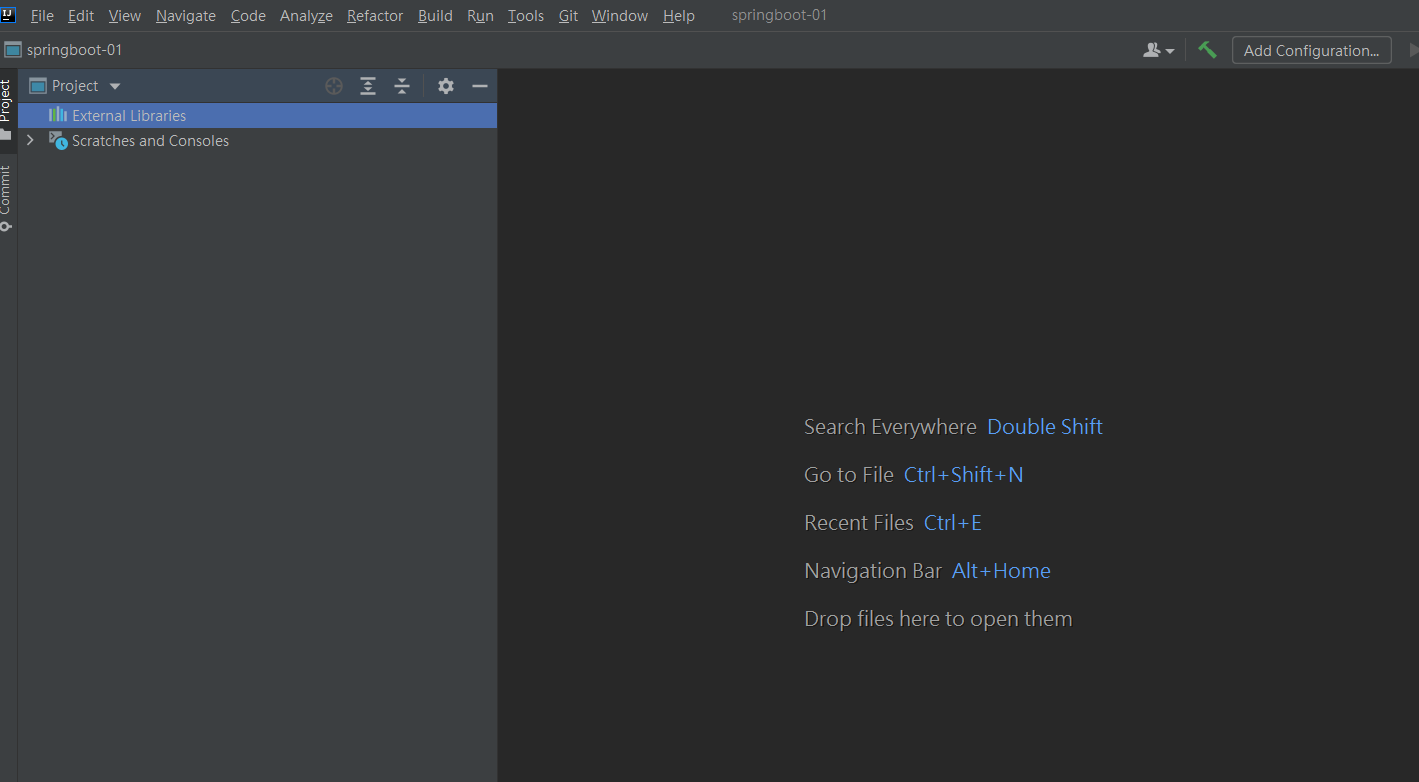Expand Scratches and Consoles node

tap(30, 141)
